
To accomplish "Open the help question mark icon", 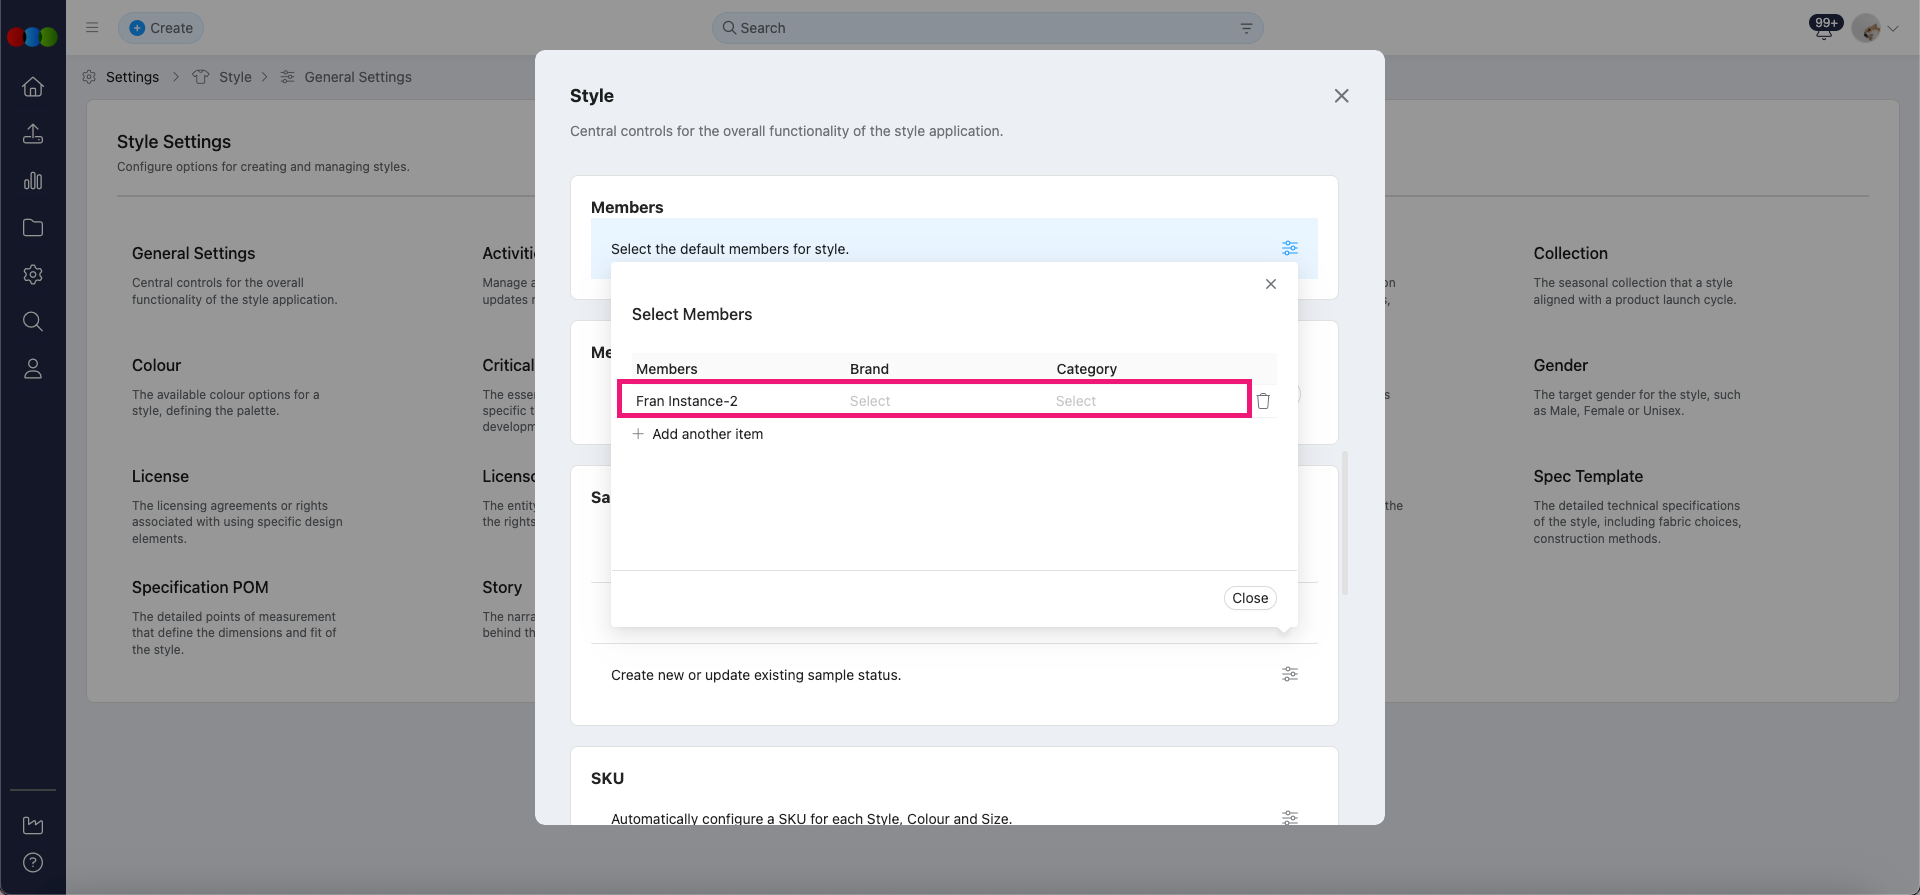I will click(33, 862).
